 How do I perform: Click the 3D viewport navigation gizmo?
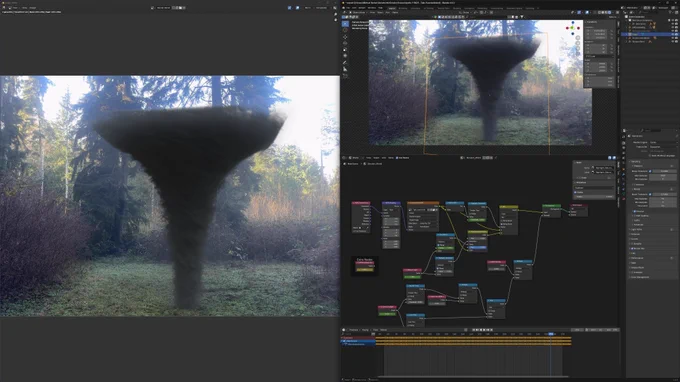pyautogui.click(x=572, y=28)
